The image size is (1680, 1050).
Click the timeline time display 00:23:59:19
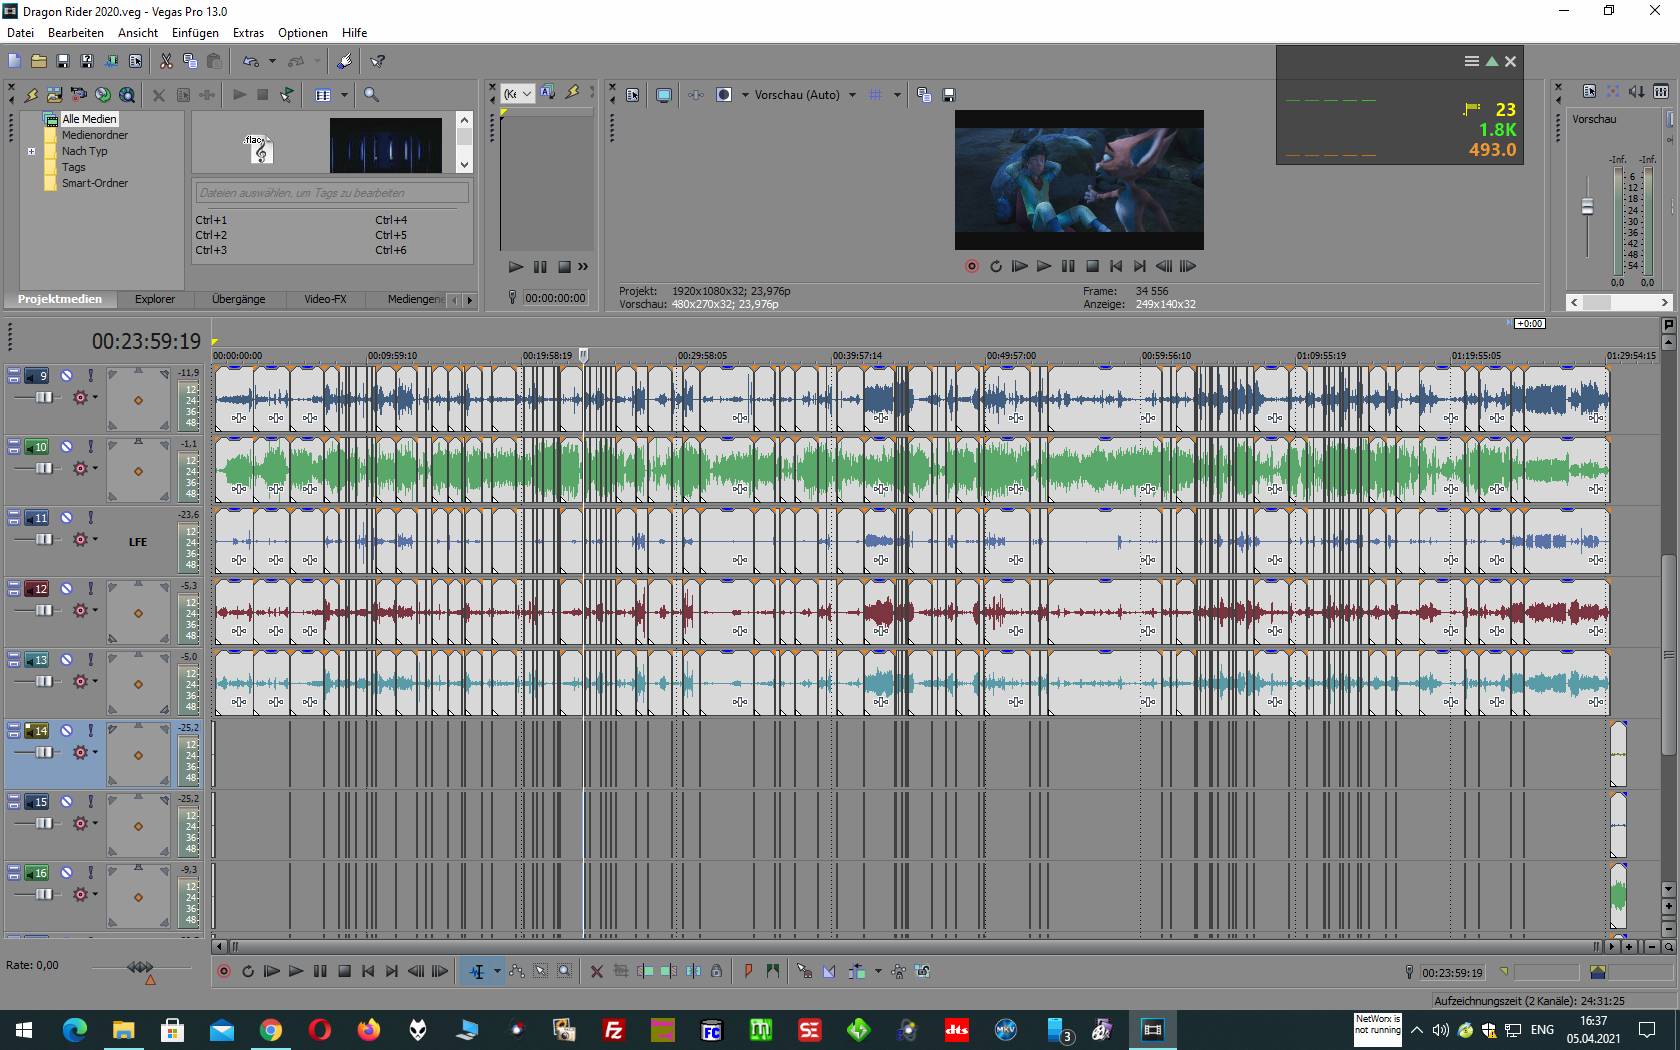tap(146, 341)
